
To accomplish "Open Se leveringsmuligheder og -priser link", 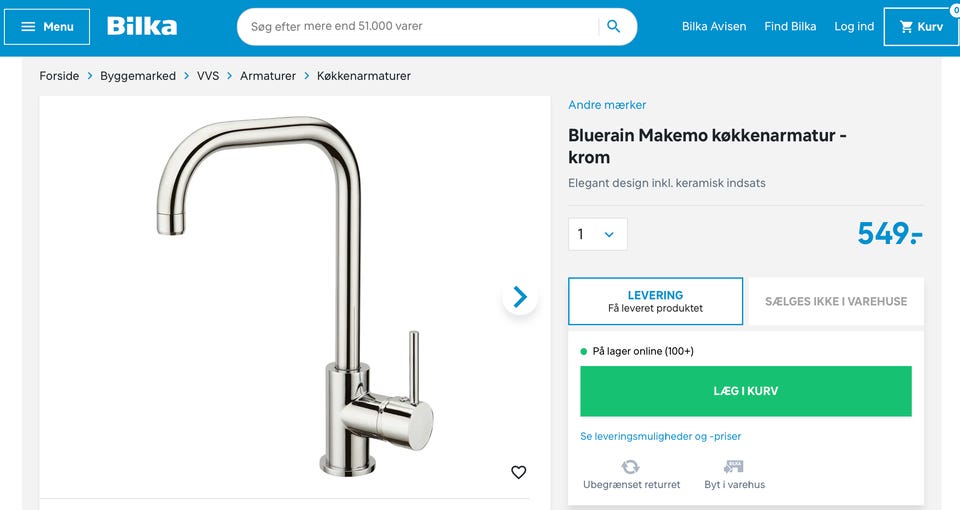I will 660,436.
